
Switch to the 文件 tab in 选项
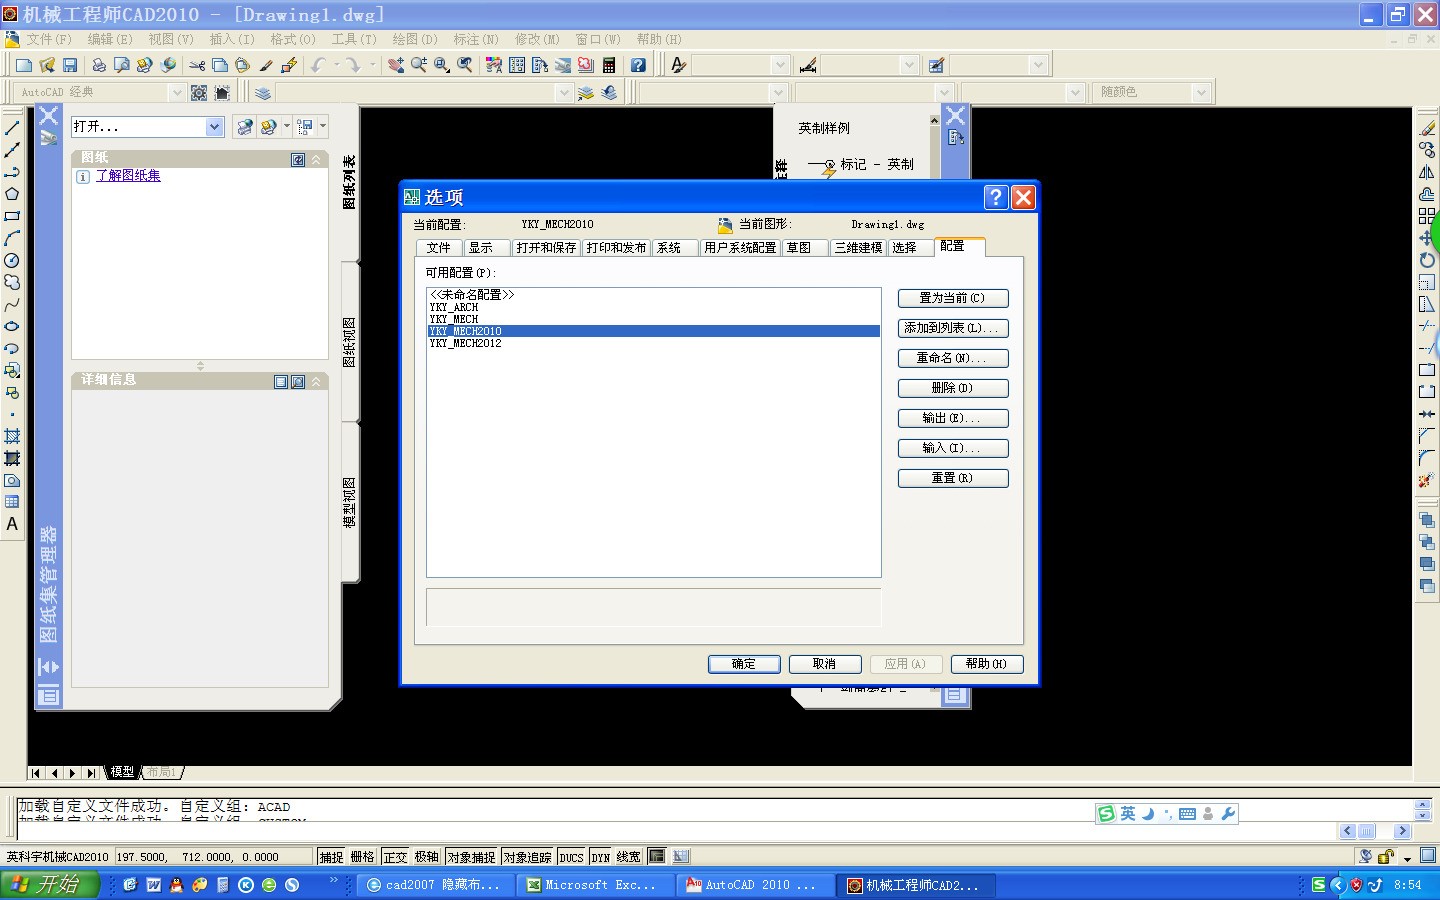tap(439, 248)
